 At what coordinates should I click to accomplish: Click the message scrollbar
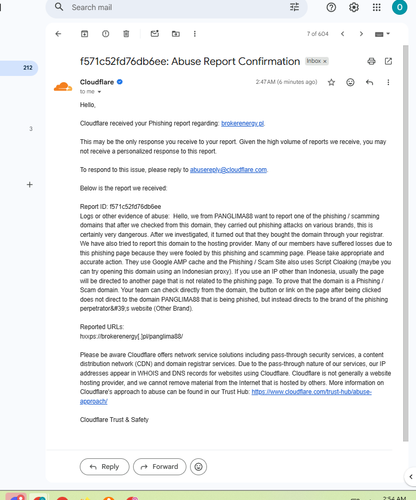[405, 243]
